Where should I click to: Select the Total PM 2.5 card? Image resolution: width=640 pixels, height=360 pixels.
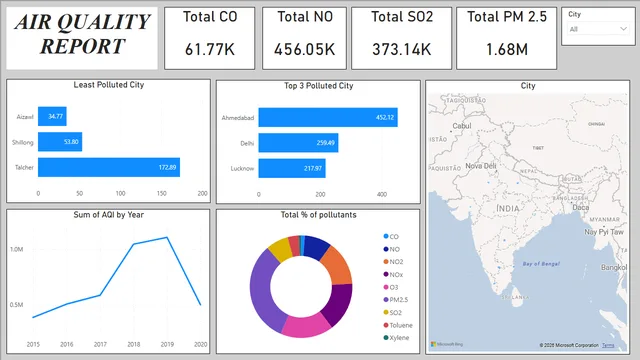507,38
